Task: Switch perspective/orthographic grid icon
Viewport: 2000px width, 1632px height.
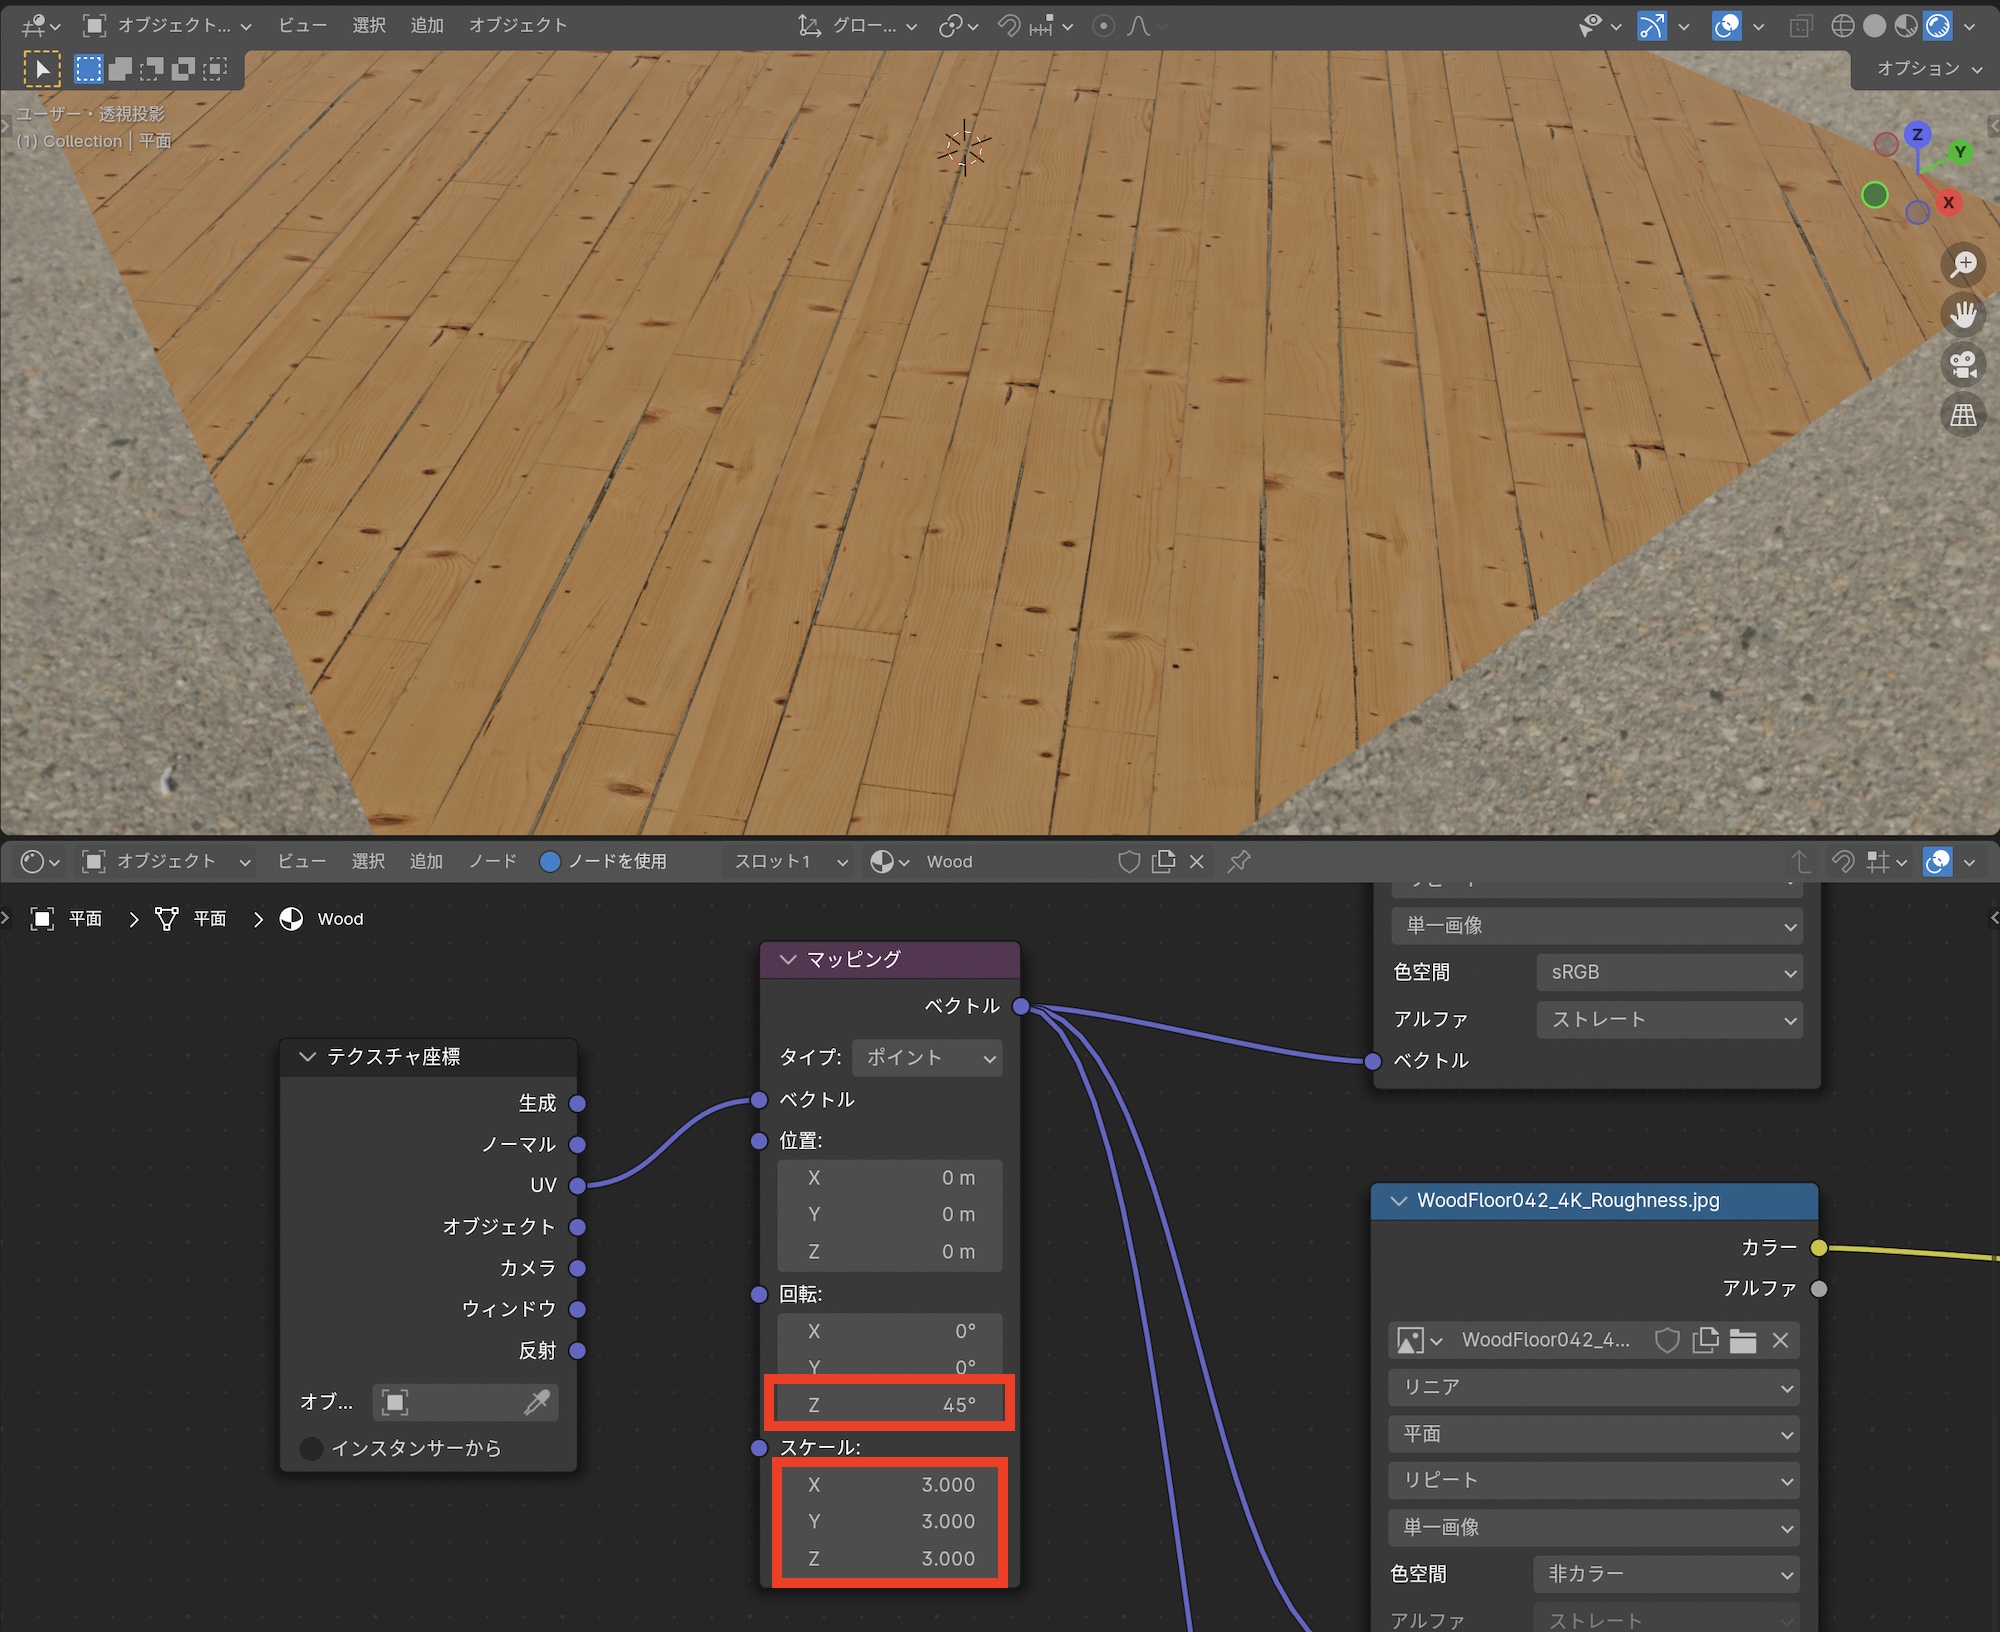Action: pos(1963,414)
